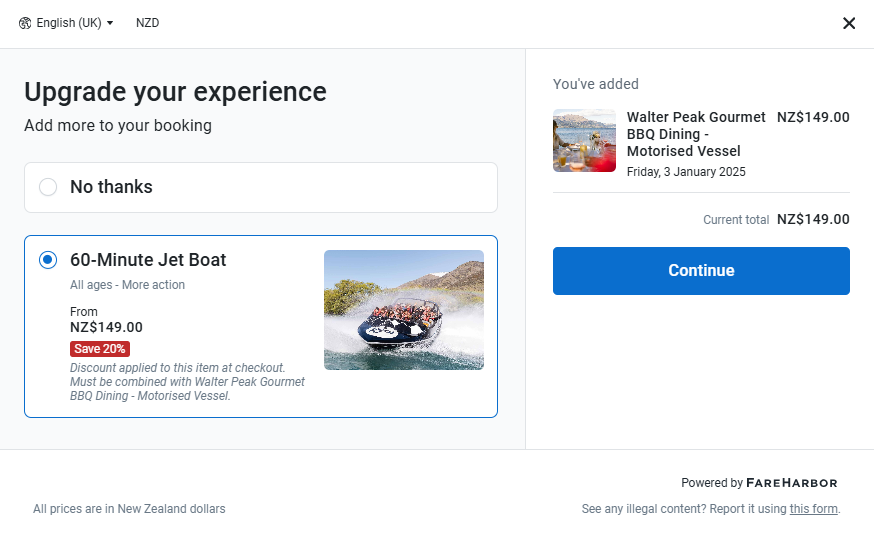This screenshot has height=536, width=874.
Task: Click the globe language icon
Action: pyautogui.click(x=25, y=23)
